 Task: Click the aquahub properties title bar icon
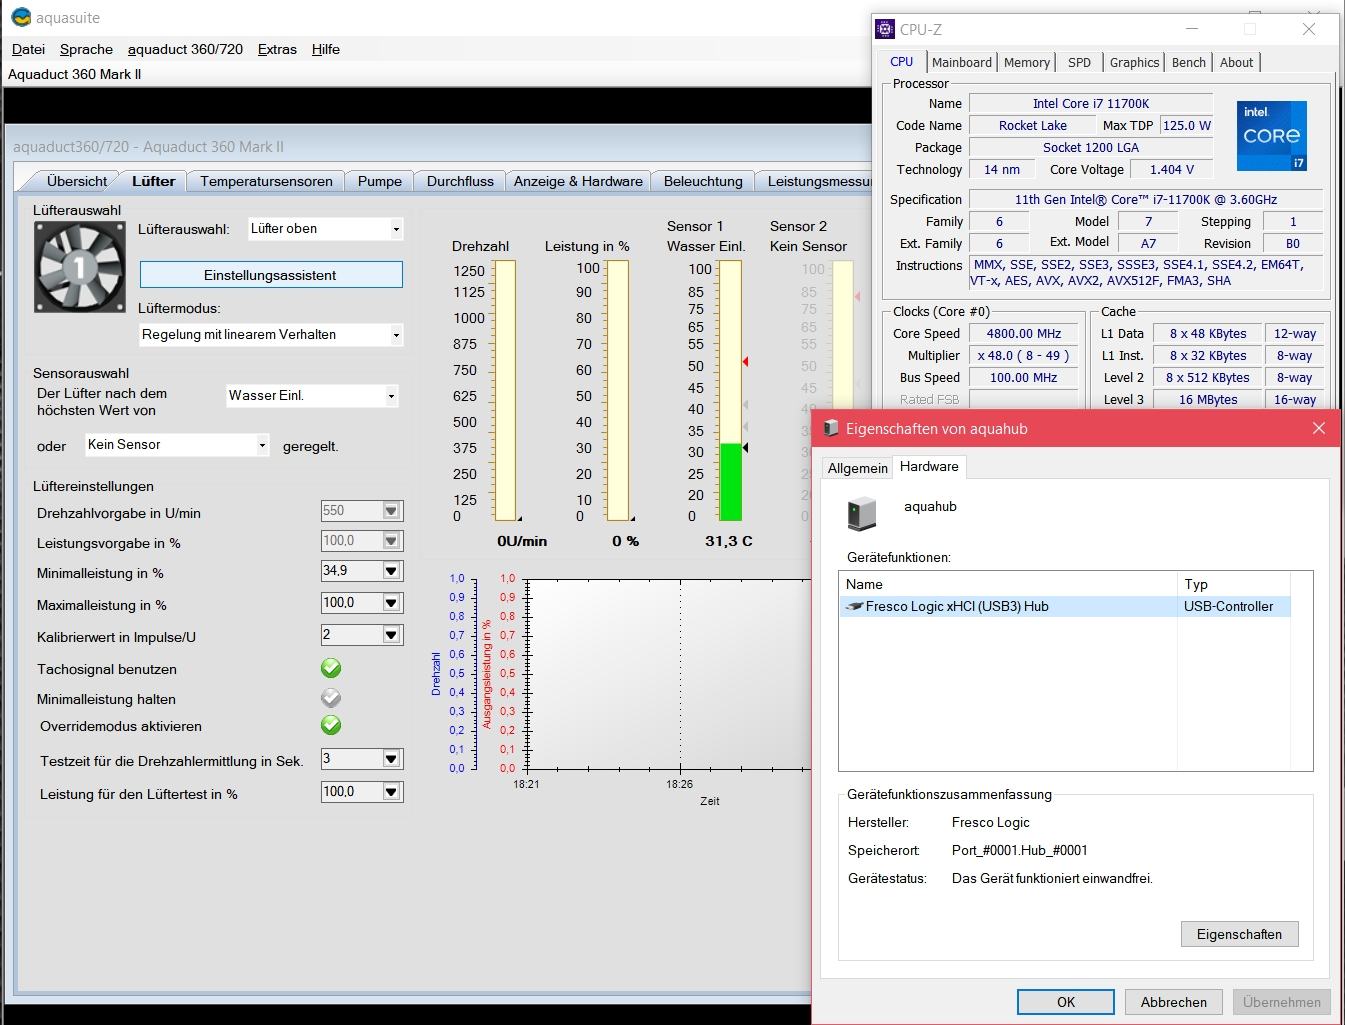pos(831,428)
